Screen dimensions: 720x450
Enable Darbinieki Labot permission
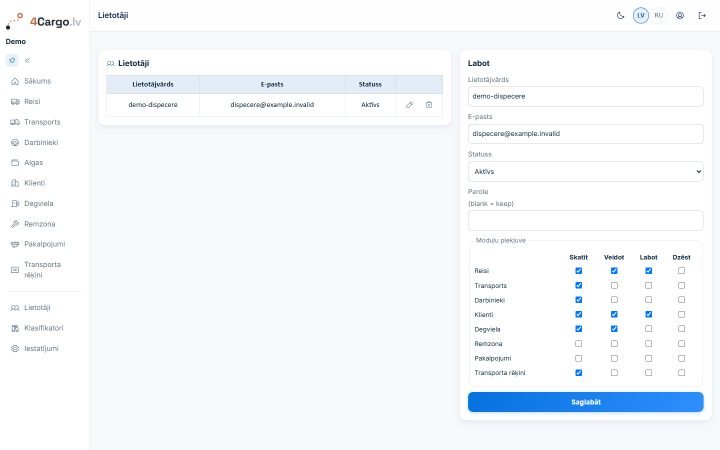pyautogui.click(x=648, y=300)
